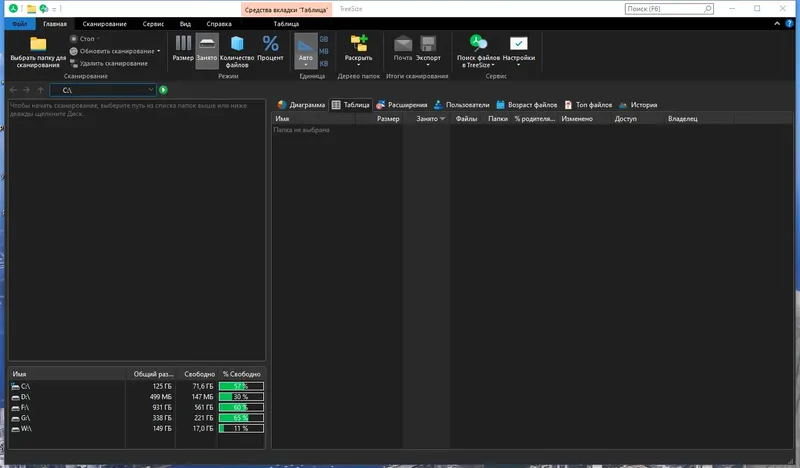Select the 'Таблица' view tab
800x468 pixels.
click(351, 105)
